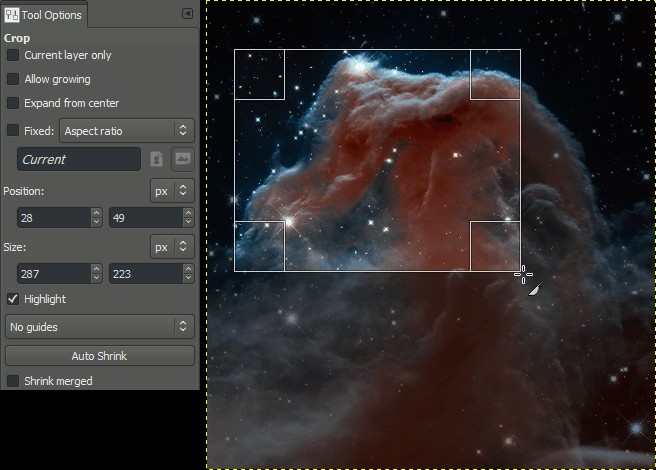Decrease Position X value with down arrow
Image resolution: width=656 pixels, height=470 pixels.
click(x=97, y=223)
